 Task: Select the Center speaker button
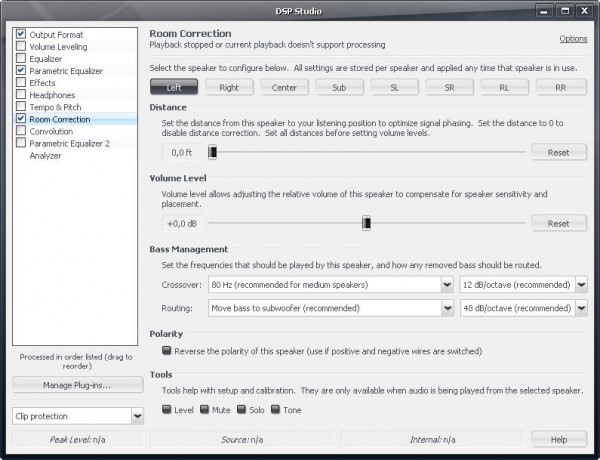click(x=284, y=87)
